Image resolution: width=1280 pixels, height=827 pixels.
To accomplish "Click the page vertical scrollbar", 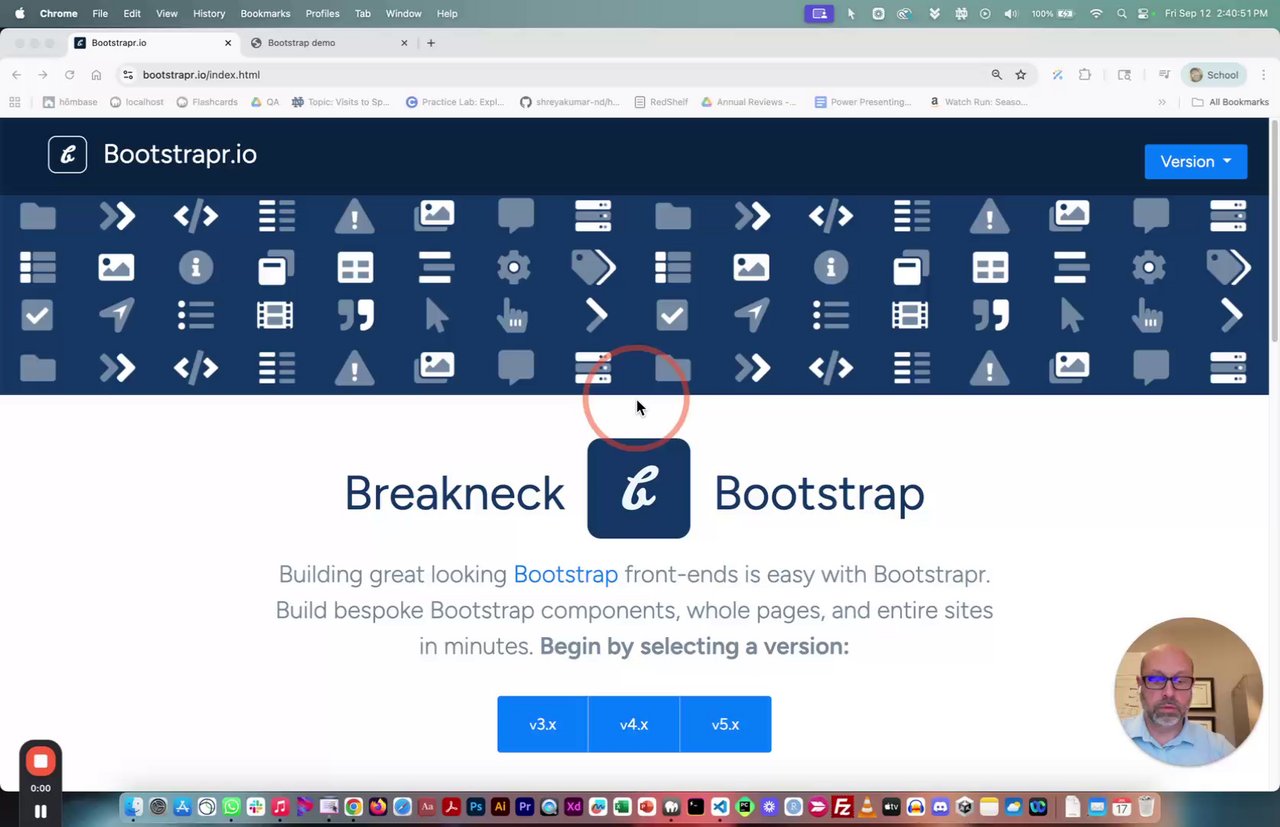I will (x=1274, y=230).
